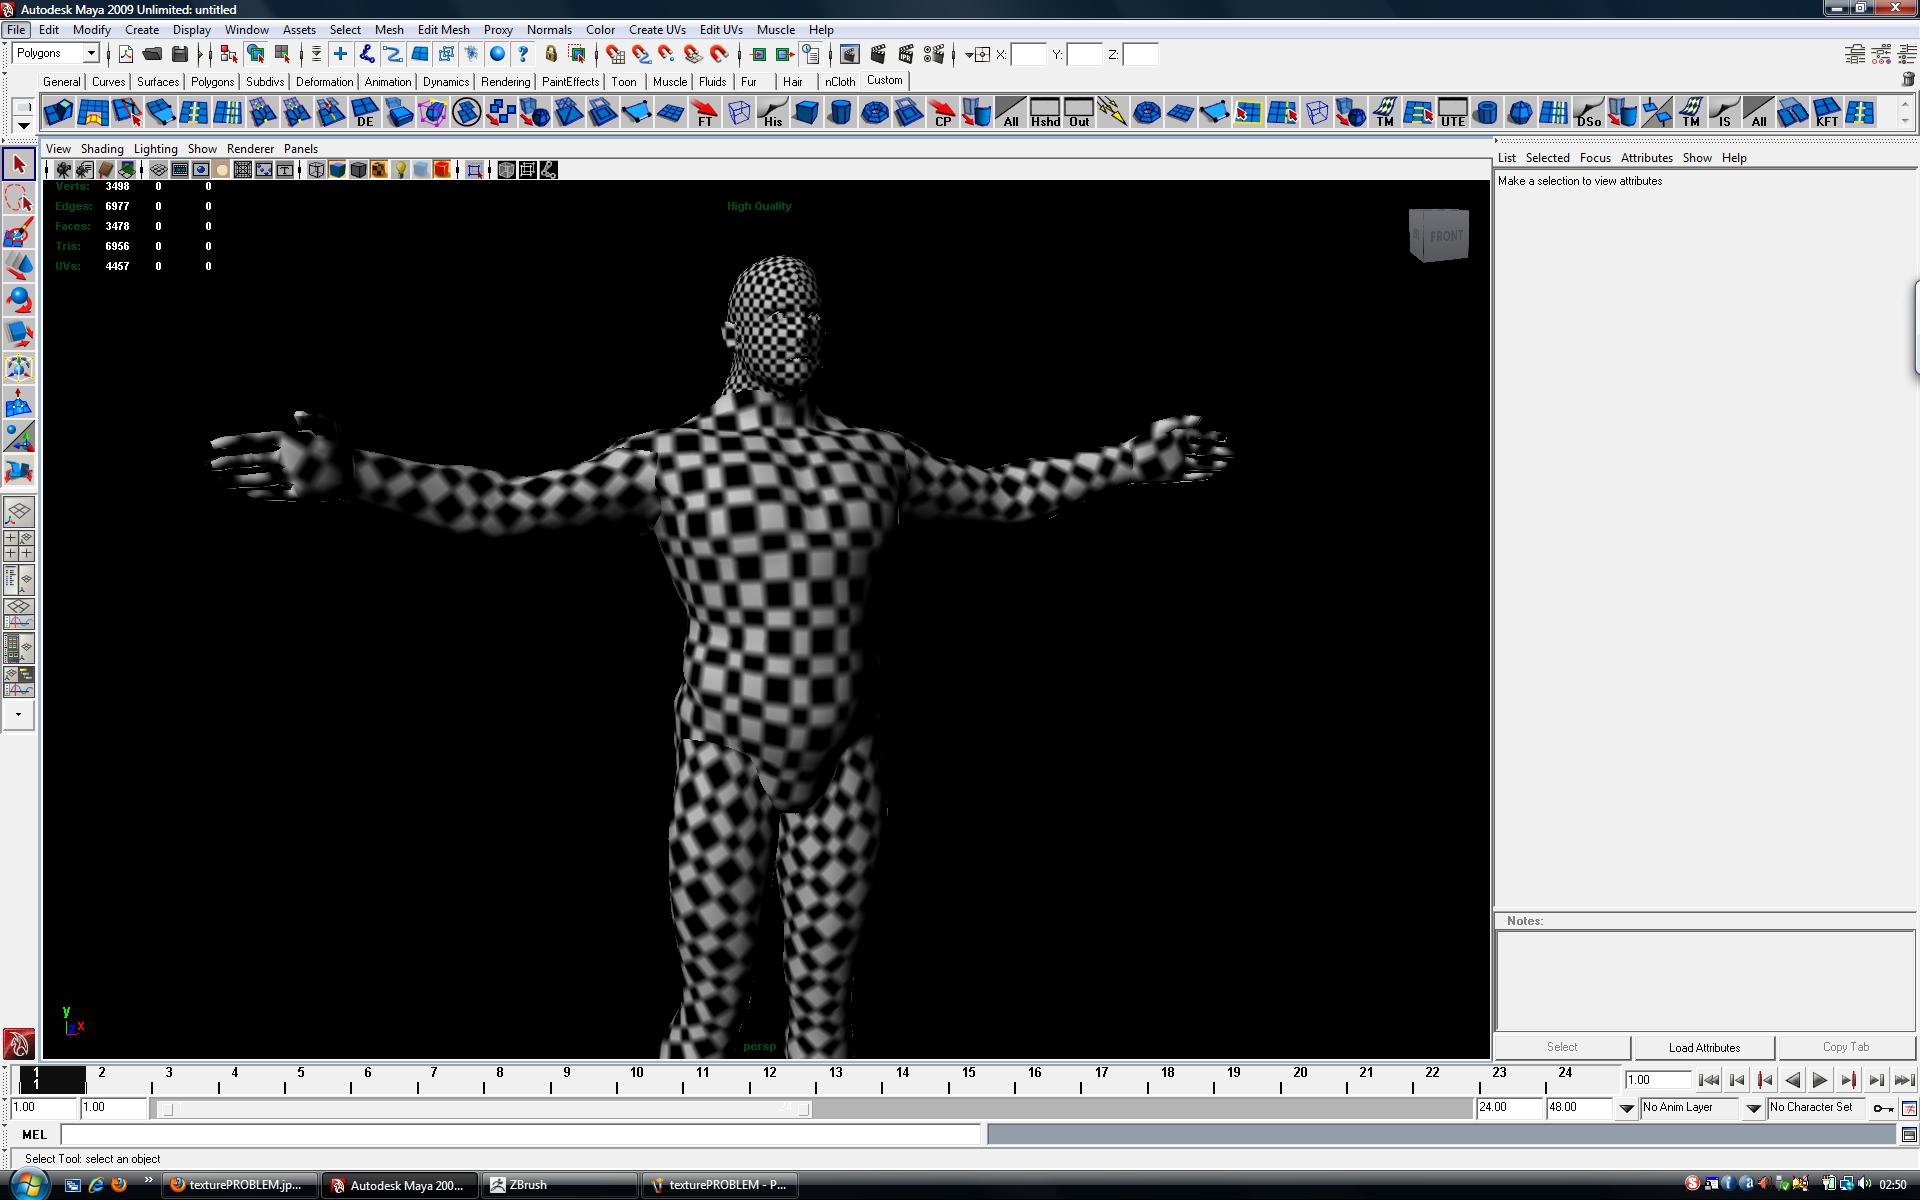Switch to the nCloth shelf tab
This screenshot has height=1200, width=1920.
click(840, 82)
